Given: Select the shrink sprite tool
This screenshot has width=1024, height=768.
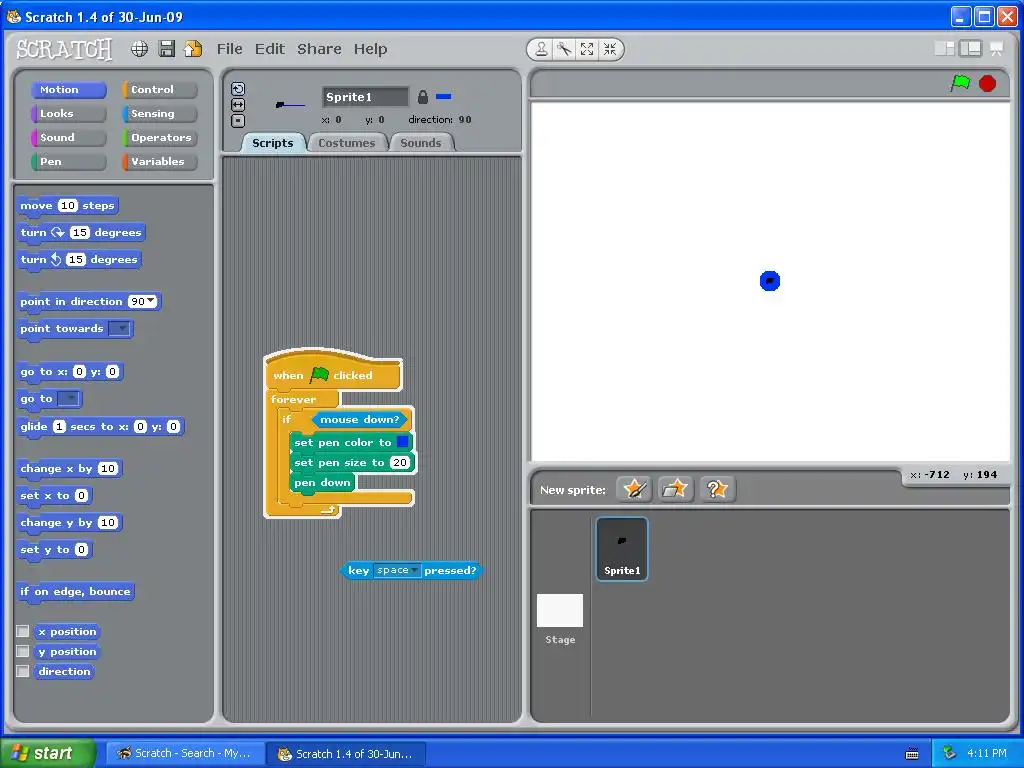Looking at the screenshot, I should (610, 49).
